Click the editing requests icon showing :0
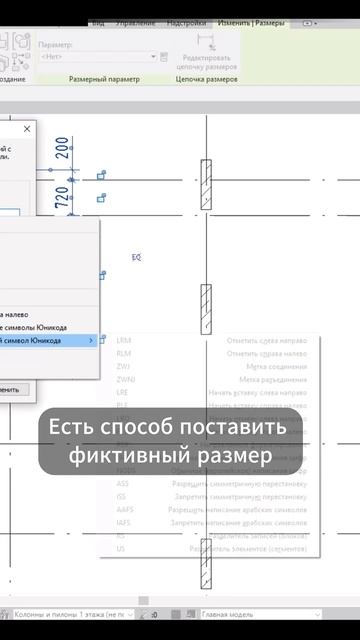This screenshot has width=360, height=640. tap(149, 614)
